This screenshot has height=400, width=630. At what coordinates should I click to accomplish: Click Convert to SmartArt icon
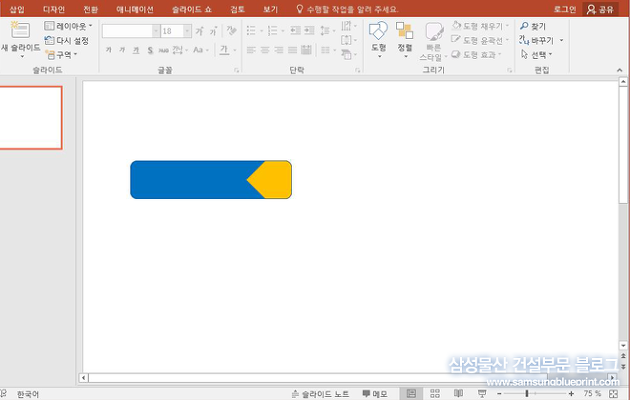tap(346, 54)
